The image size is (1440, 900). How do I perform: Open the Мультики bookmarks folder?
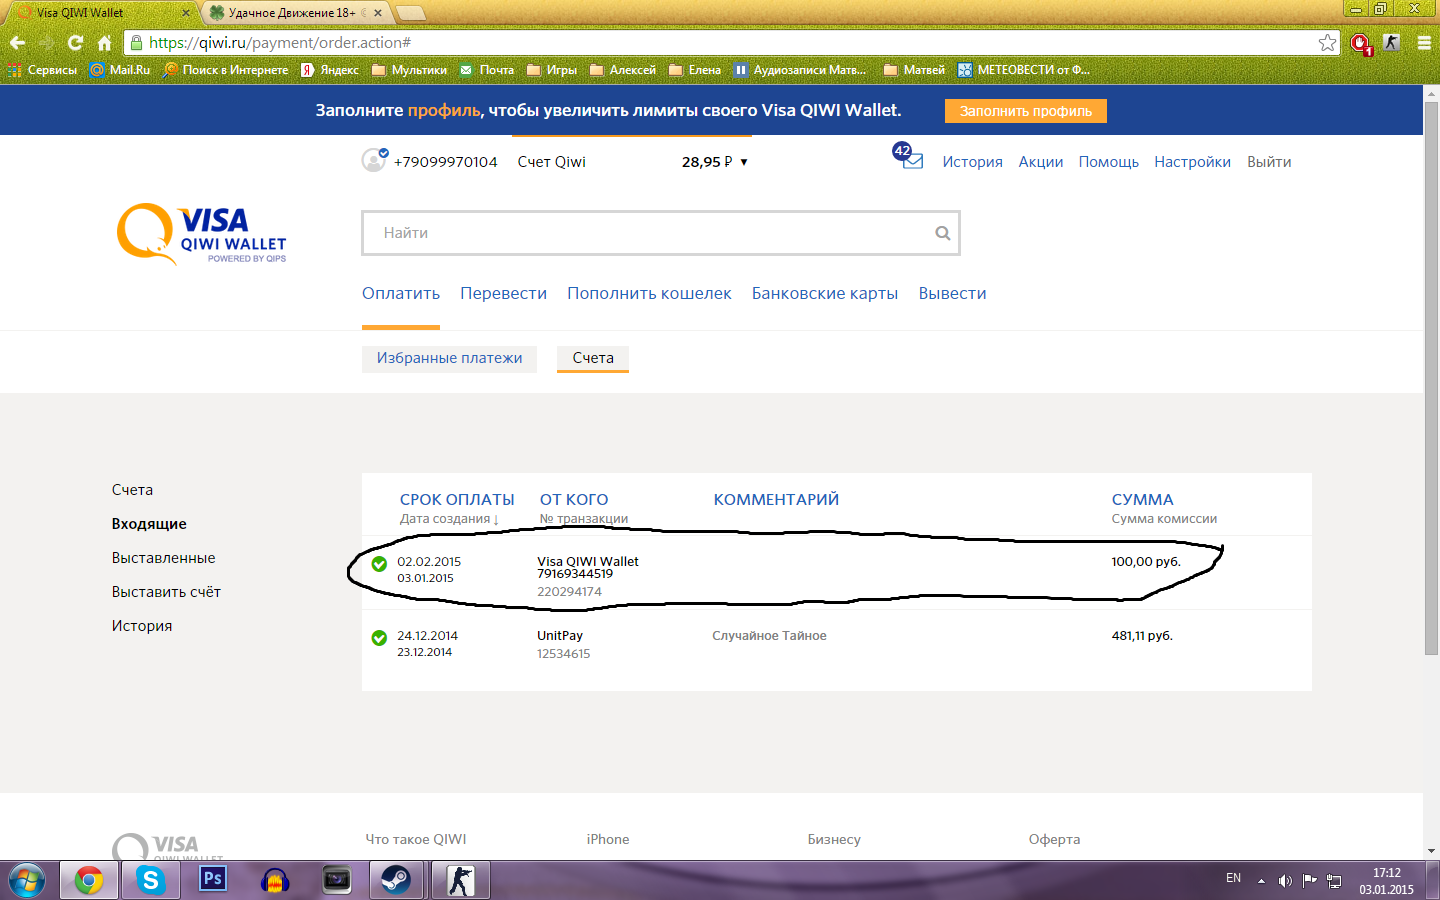coord(409,70)
